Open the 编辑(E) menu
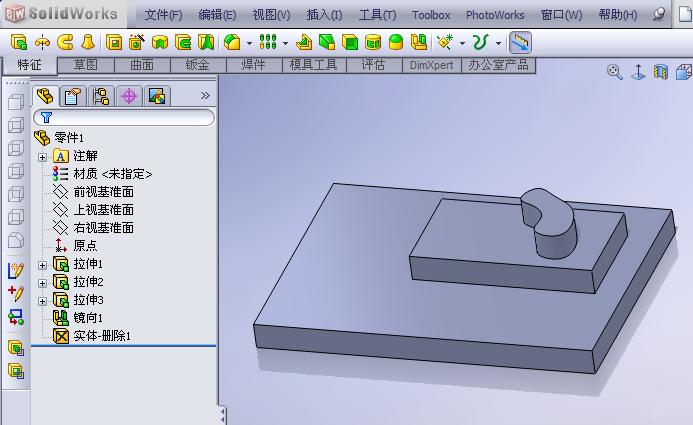The height and width of the screenshot is (425, 693). [217, 15]
